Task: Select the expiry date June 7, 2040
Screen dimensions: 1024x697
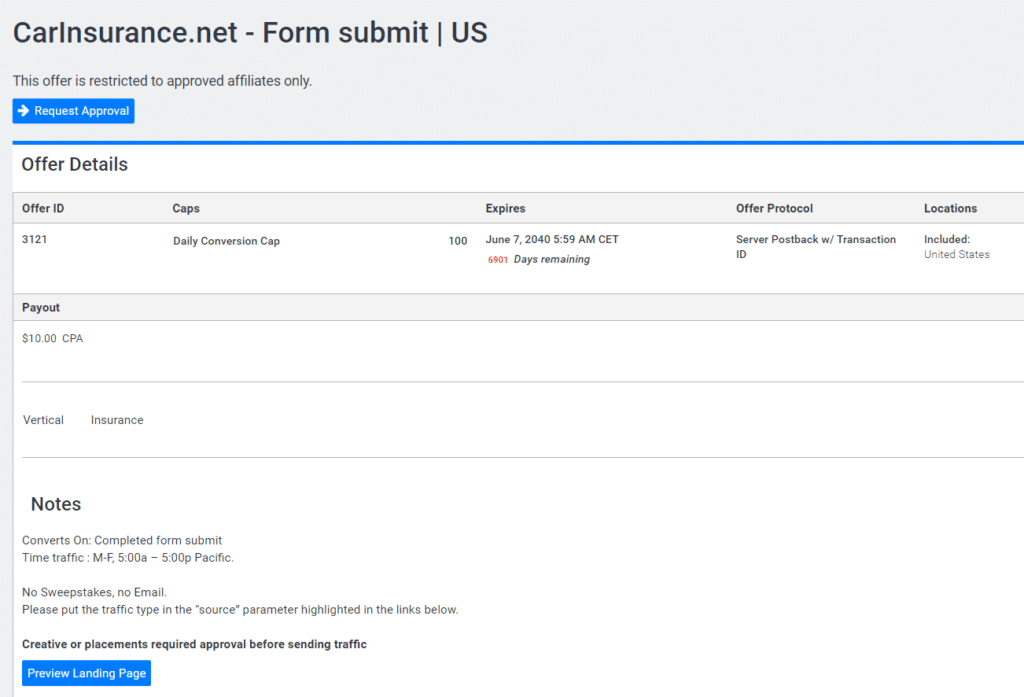Action: tap(552, 239)
